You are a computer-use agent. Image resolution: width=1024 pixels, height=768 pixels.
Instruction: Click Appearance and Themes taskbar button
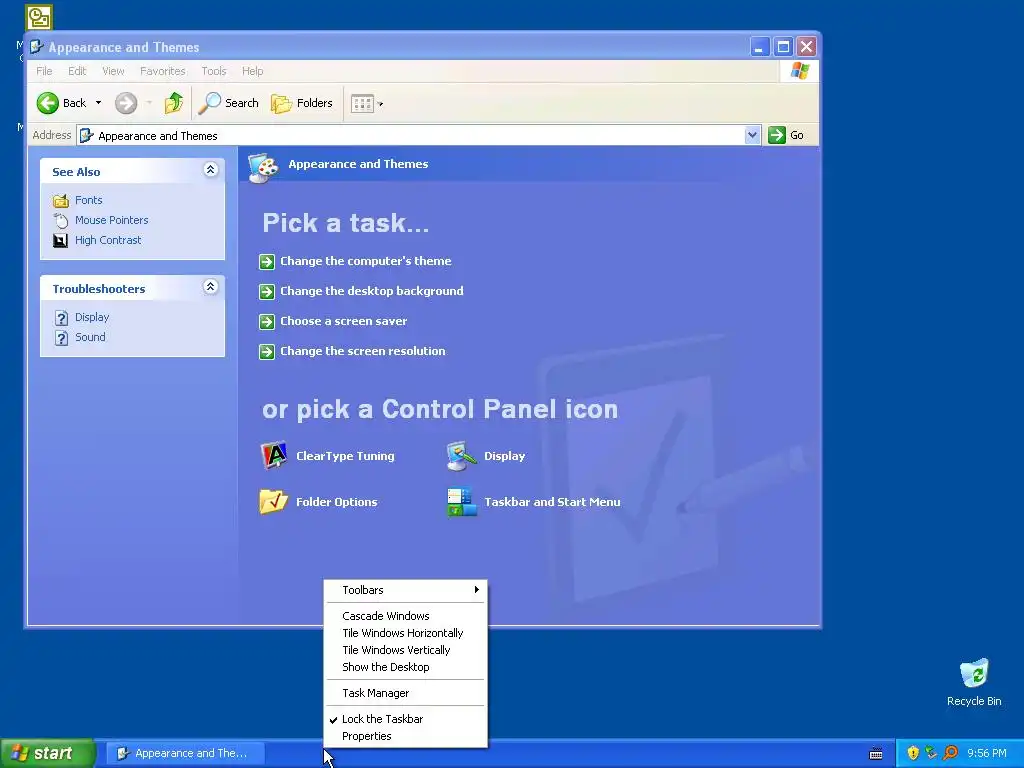coord(185,753)
